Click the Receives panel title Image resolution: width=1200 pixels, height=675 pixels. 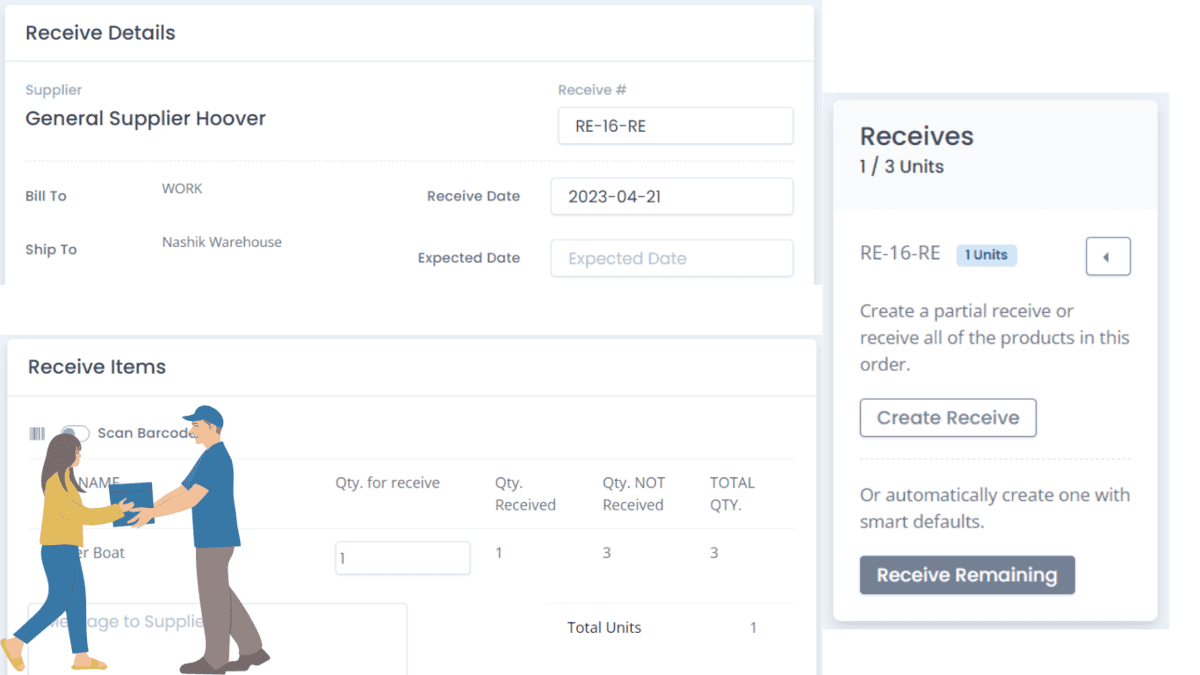916,136
